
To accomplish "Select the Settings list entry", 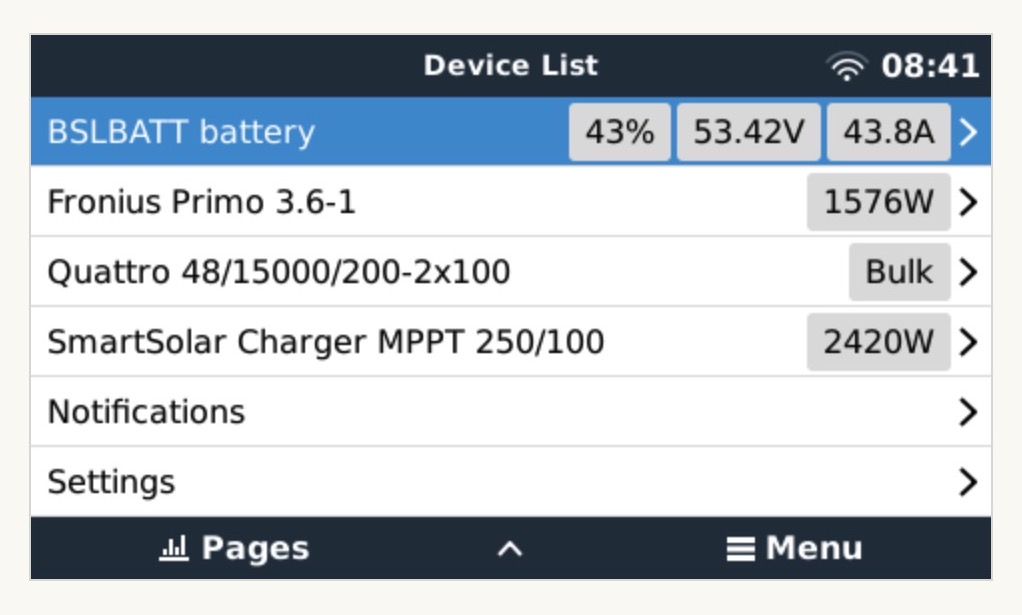I will [111, 482].
